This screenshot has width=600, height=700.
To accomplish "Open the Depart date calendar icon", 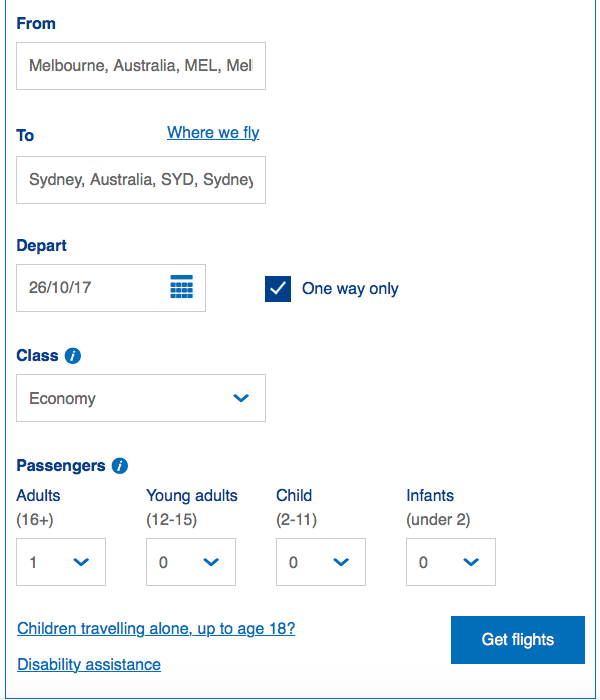I will (x=181, y=288).
